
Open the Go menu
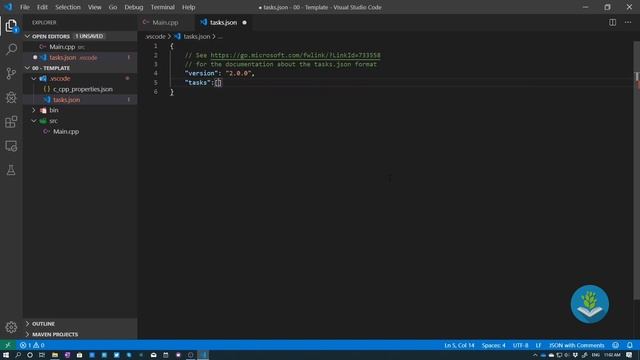click(x=113, y=7)
